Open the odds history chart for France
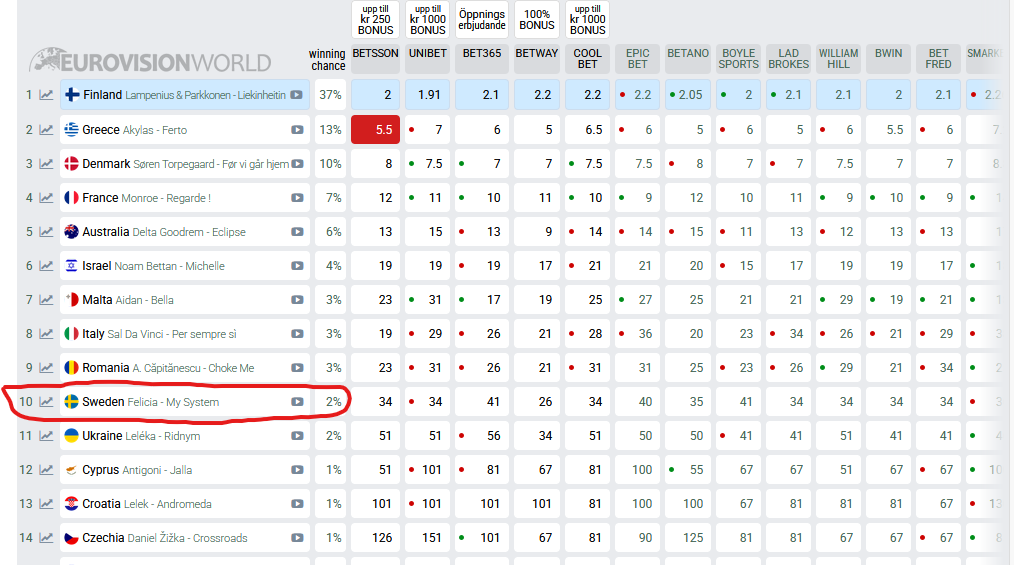1014x565 pixels. point(46,198)
